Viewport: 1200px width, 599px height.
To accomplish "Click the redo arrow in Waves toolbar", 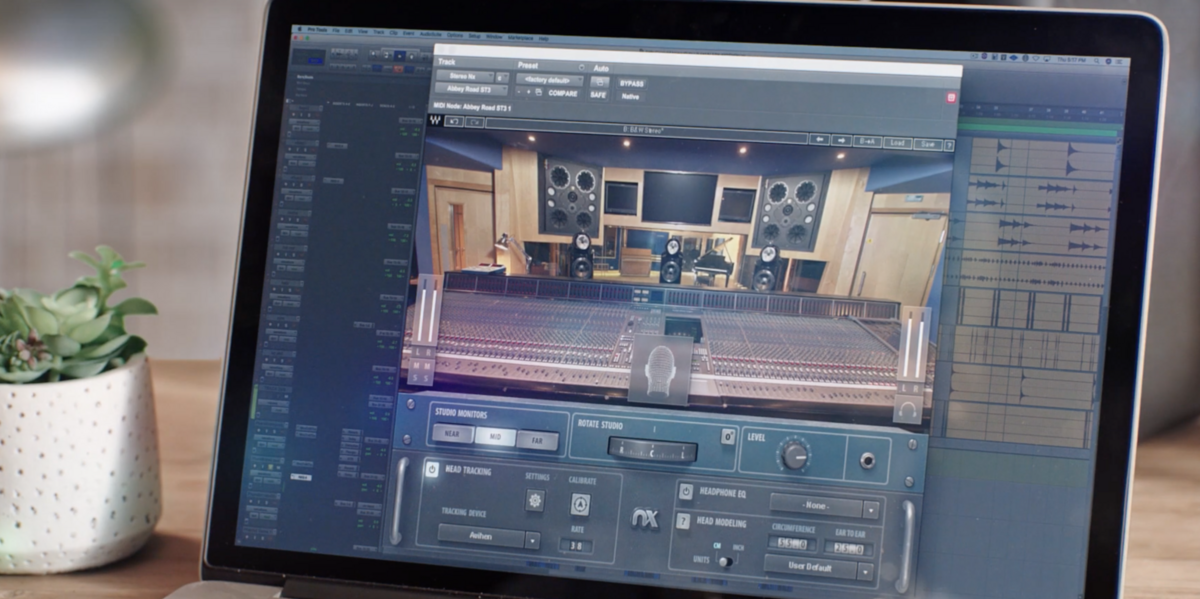I will pyautogui.click(x=474, y=122).
